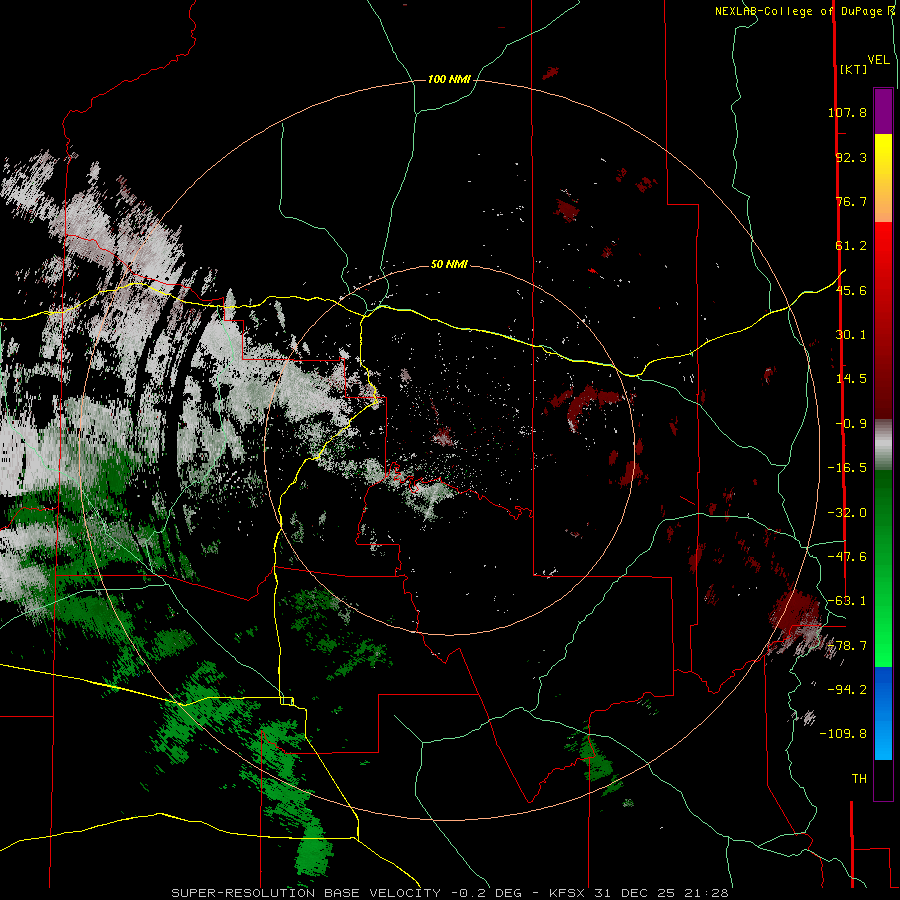
Task: Select the -0.9 value on velocity scale
Action: tap(851, 424)
